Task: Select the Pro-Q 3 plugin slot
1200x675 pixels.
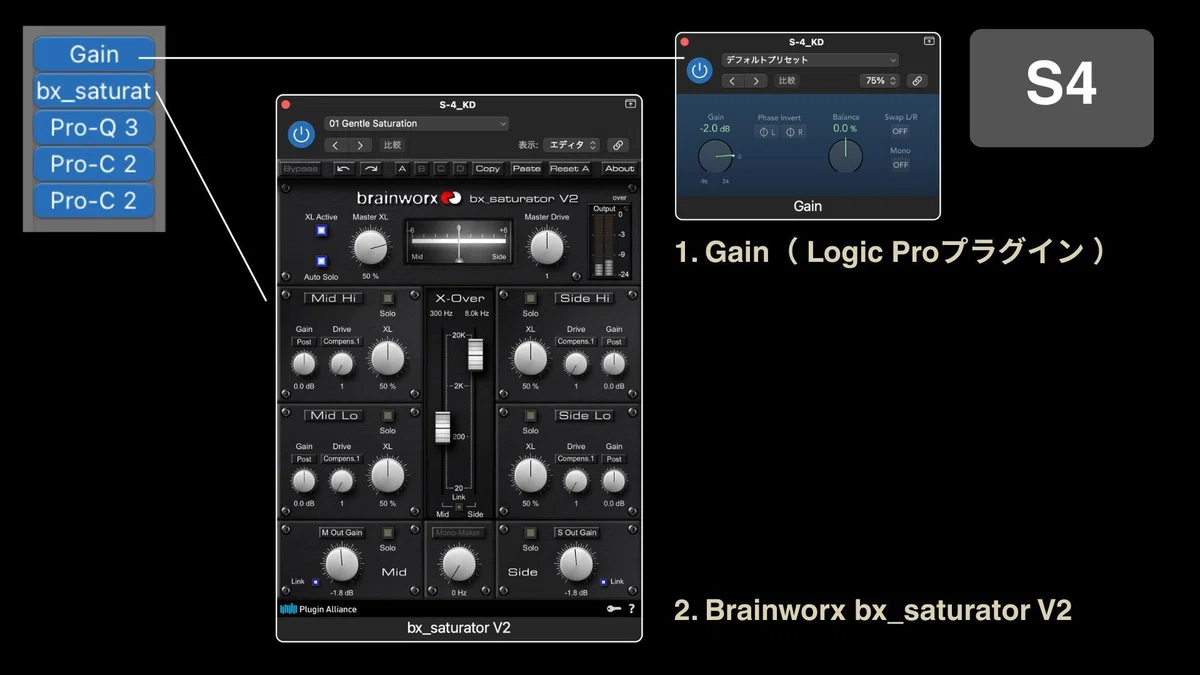Action: (x=94, y=127)
